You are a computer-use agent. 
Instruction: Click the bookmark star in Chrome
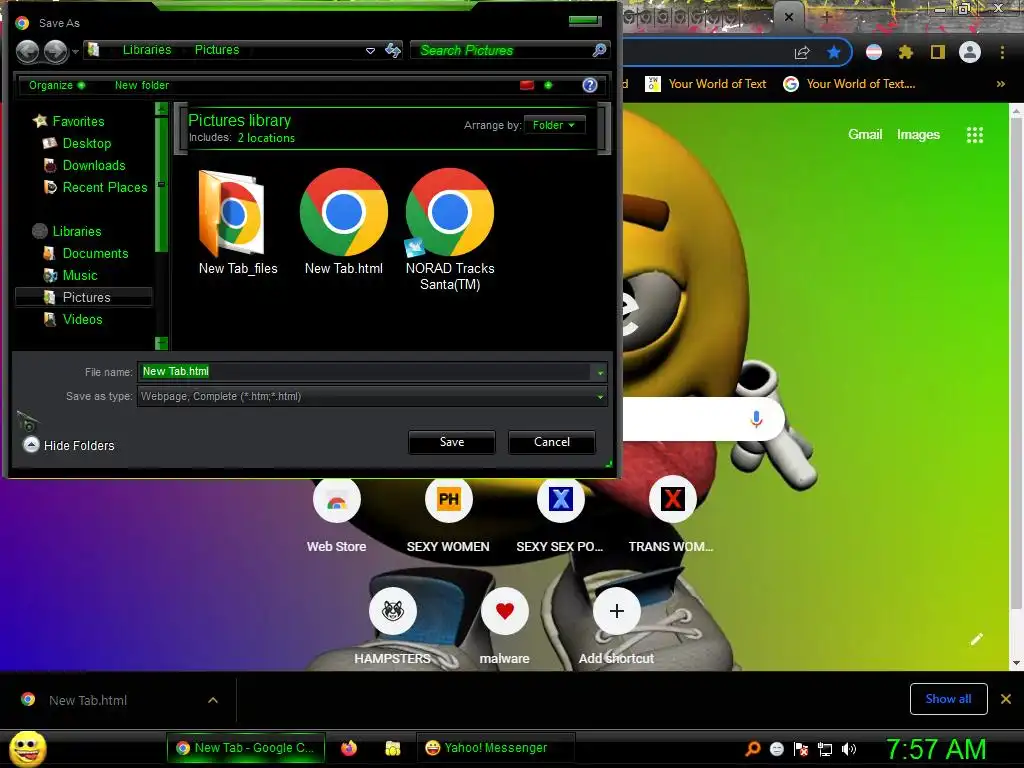tap(833, 52)
